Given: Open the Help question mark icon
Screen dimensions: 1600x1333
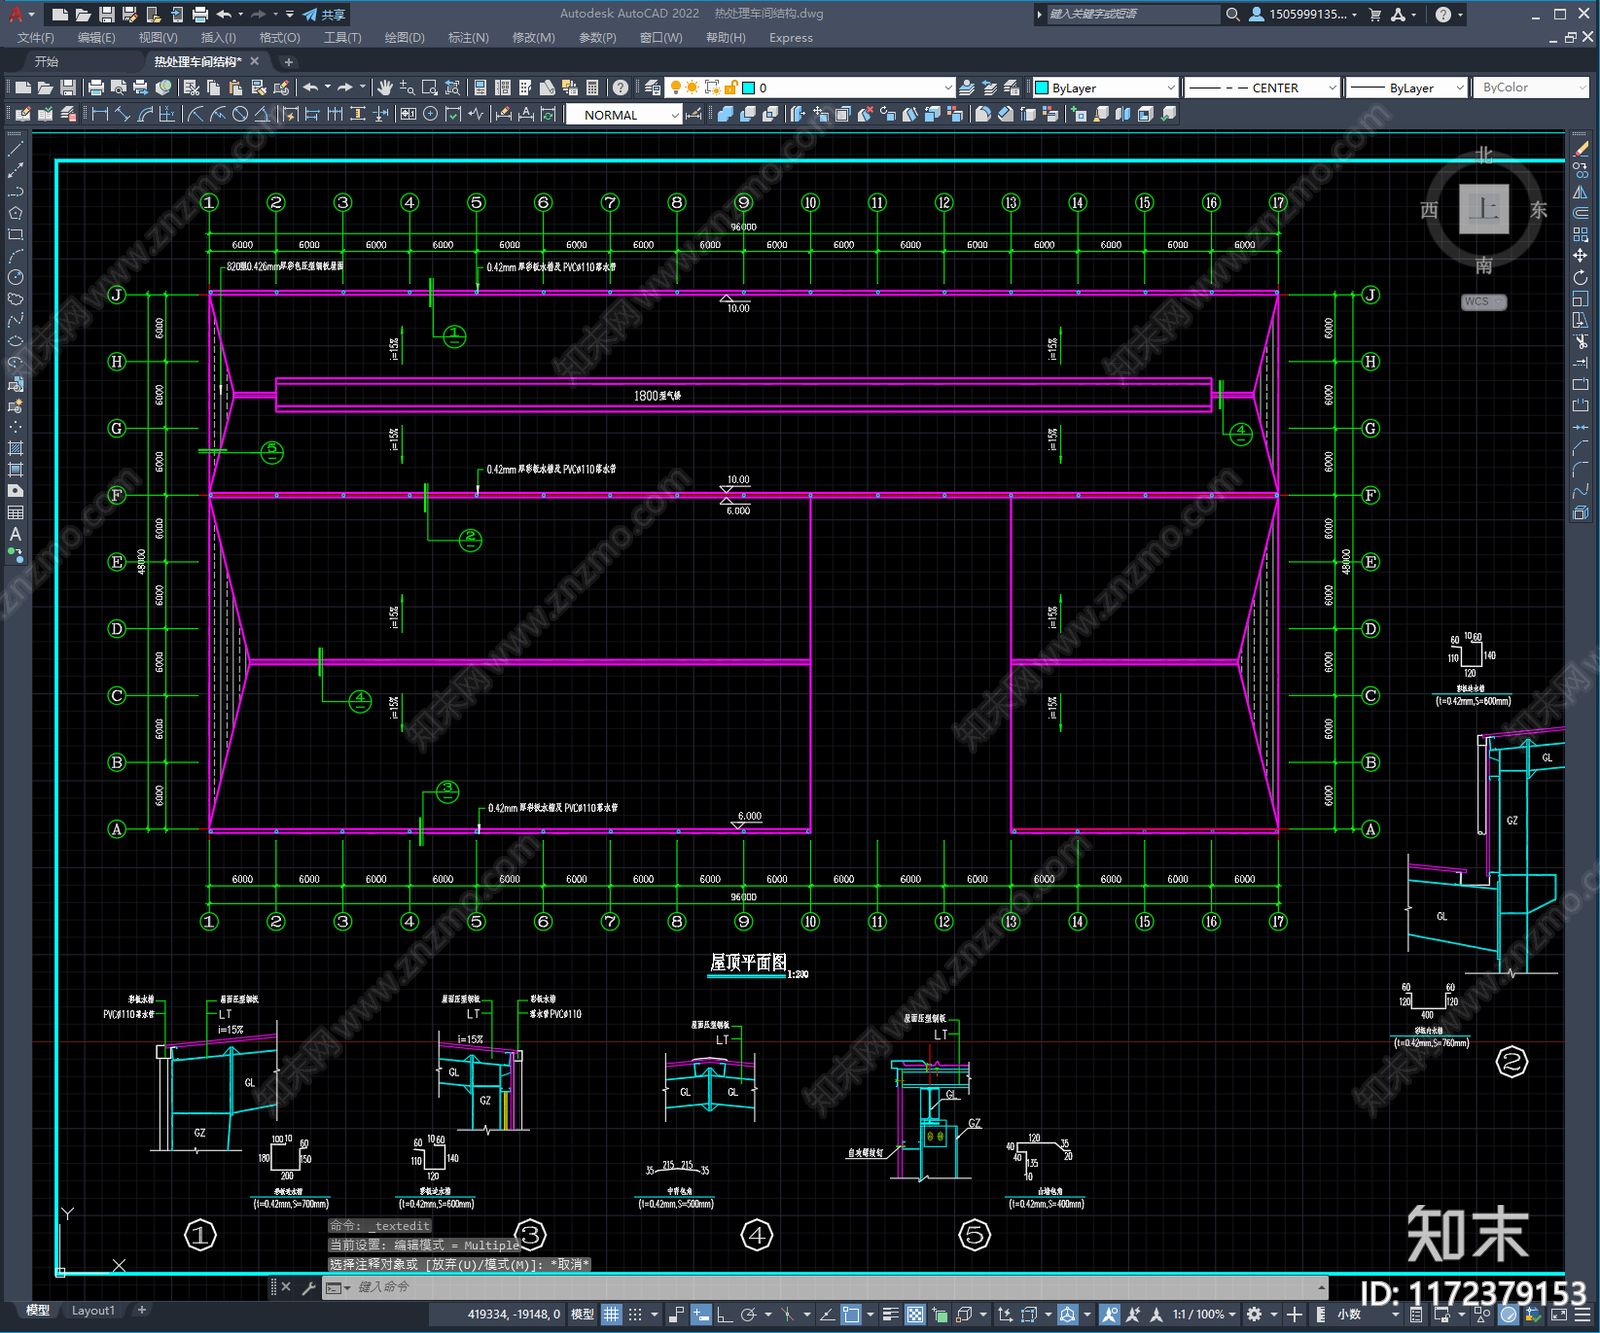Looking at the screenshot, I should pyautogui.click(x=621, y=88).
